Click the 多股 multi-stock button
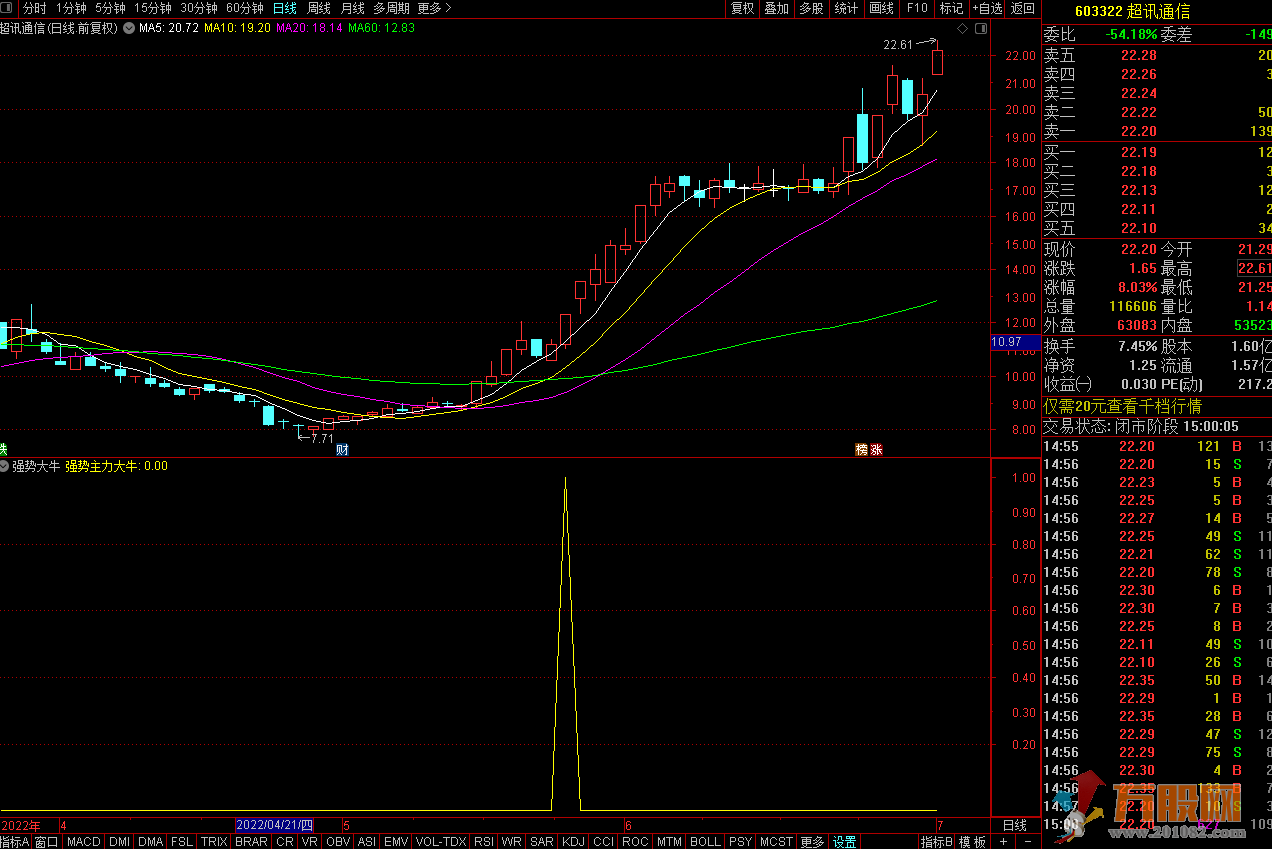 pyautogui.click(x=811, y=8)
